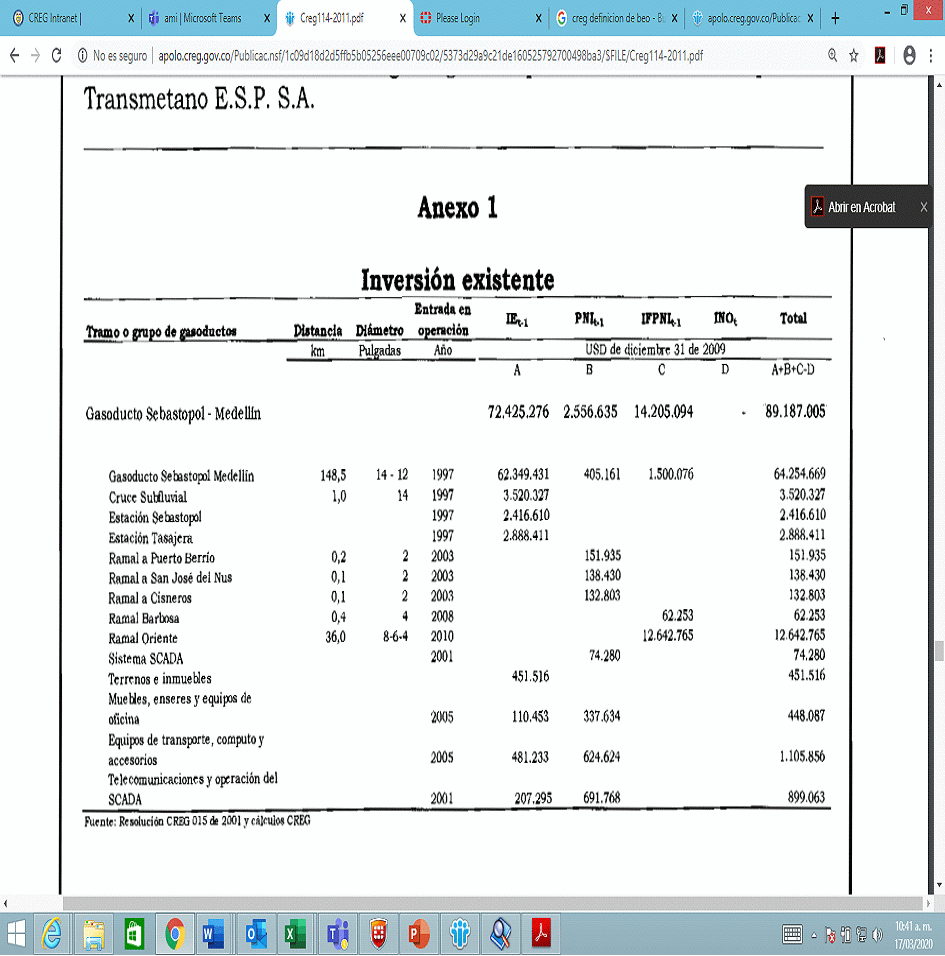Click the Windows Start button

coord(16,934)
